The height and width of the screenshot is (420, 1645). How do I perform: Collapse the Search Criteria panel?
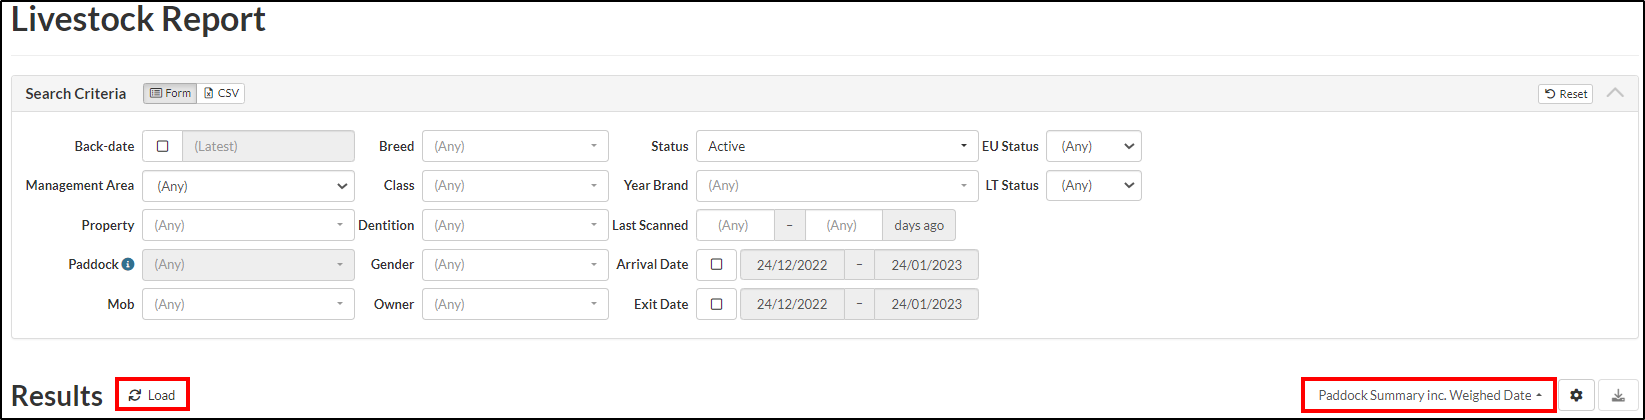click(1614, 93)
